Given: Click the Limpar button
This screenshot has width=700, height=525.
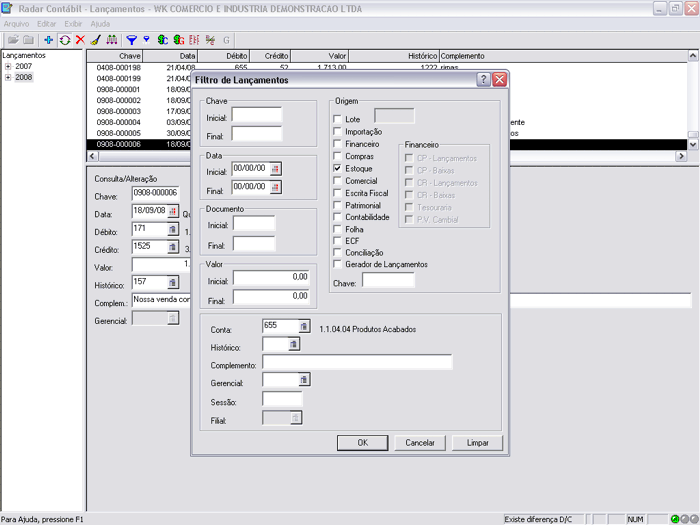Looking at the screenshot, I should (x=477, y=442).
